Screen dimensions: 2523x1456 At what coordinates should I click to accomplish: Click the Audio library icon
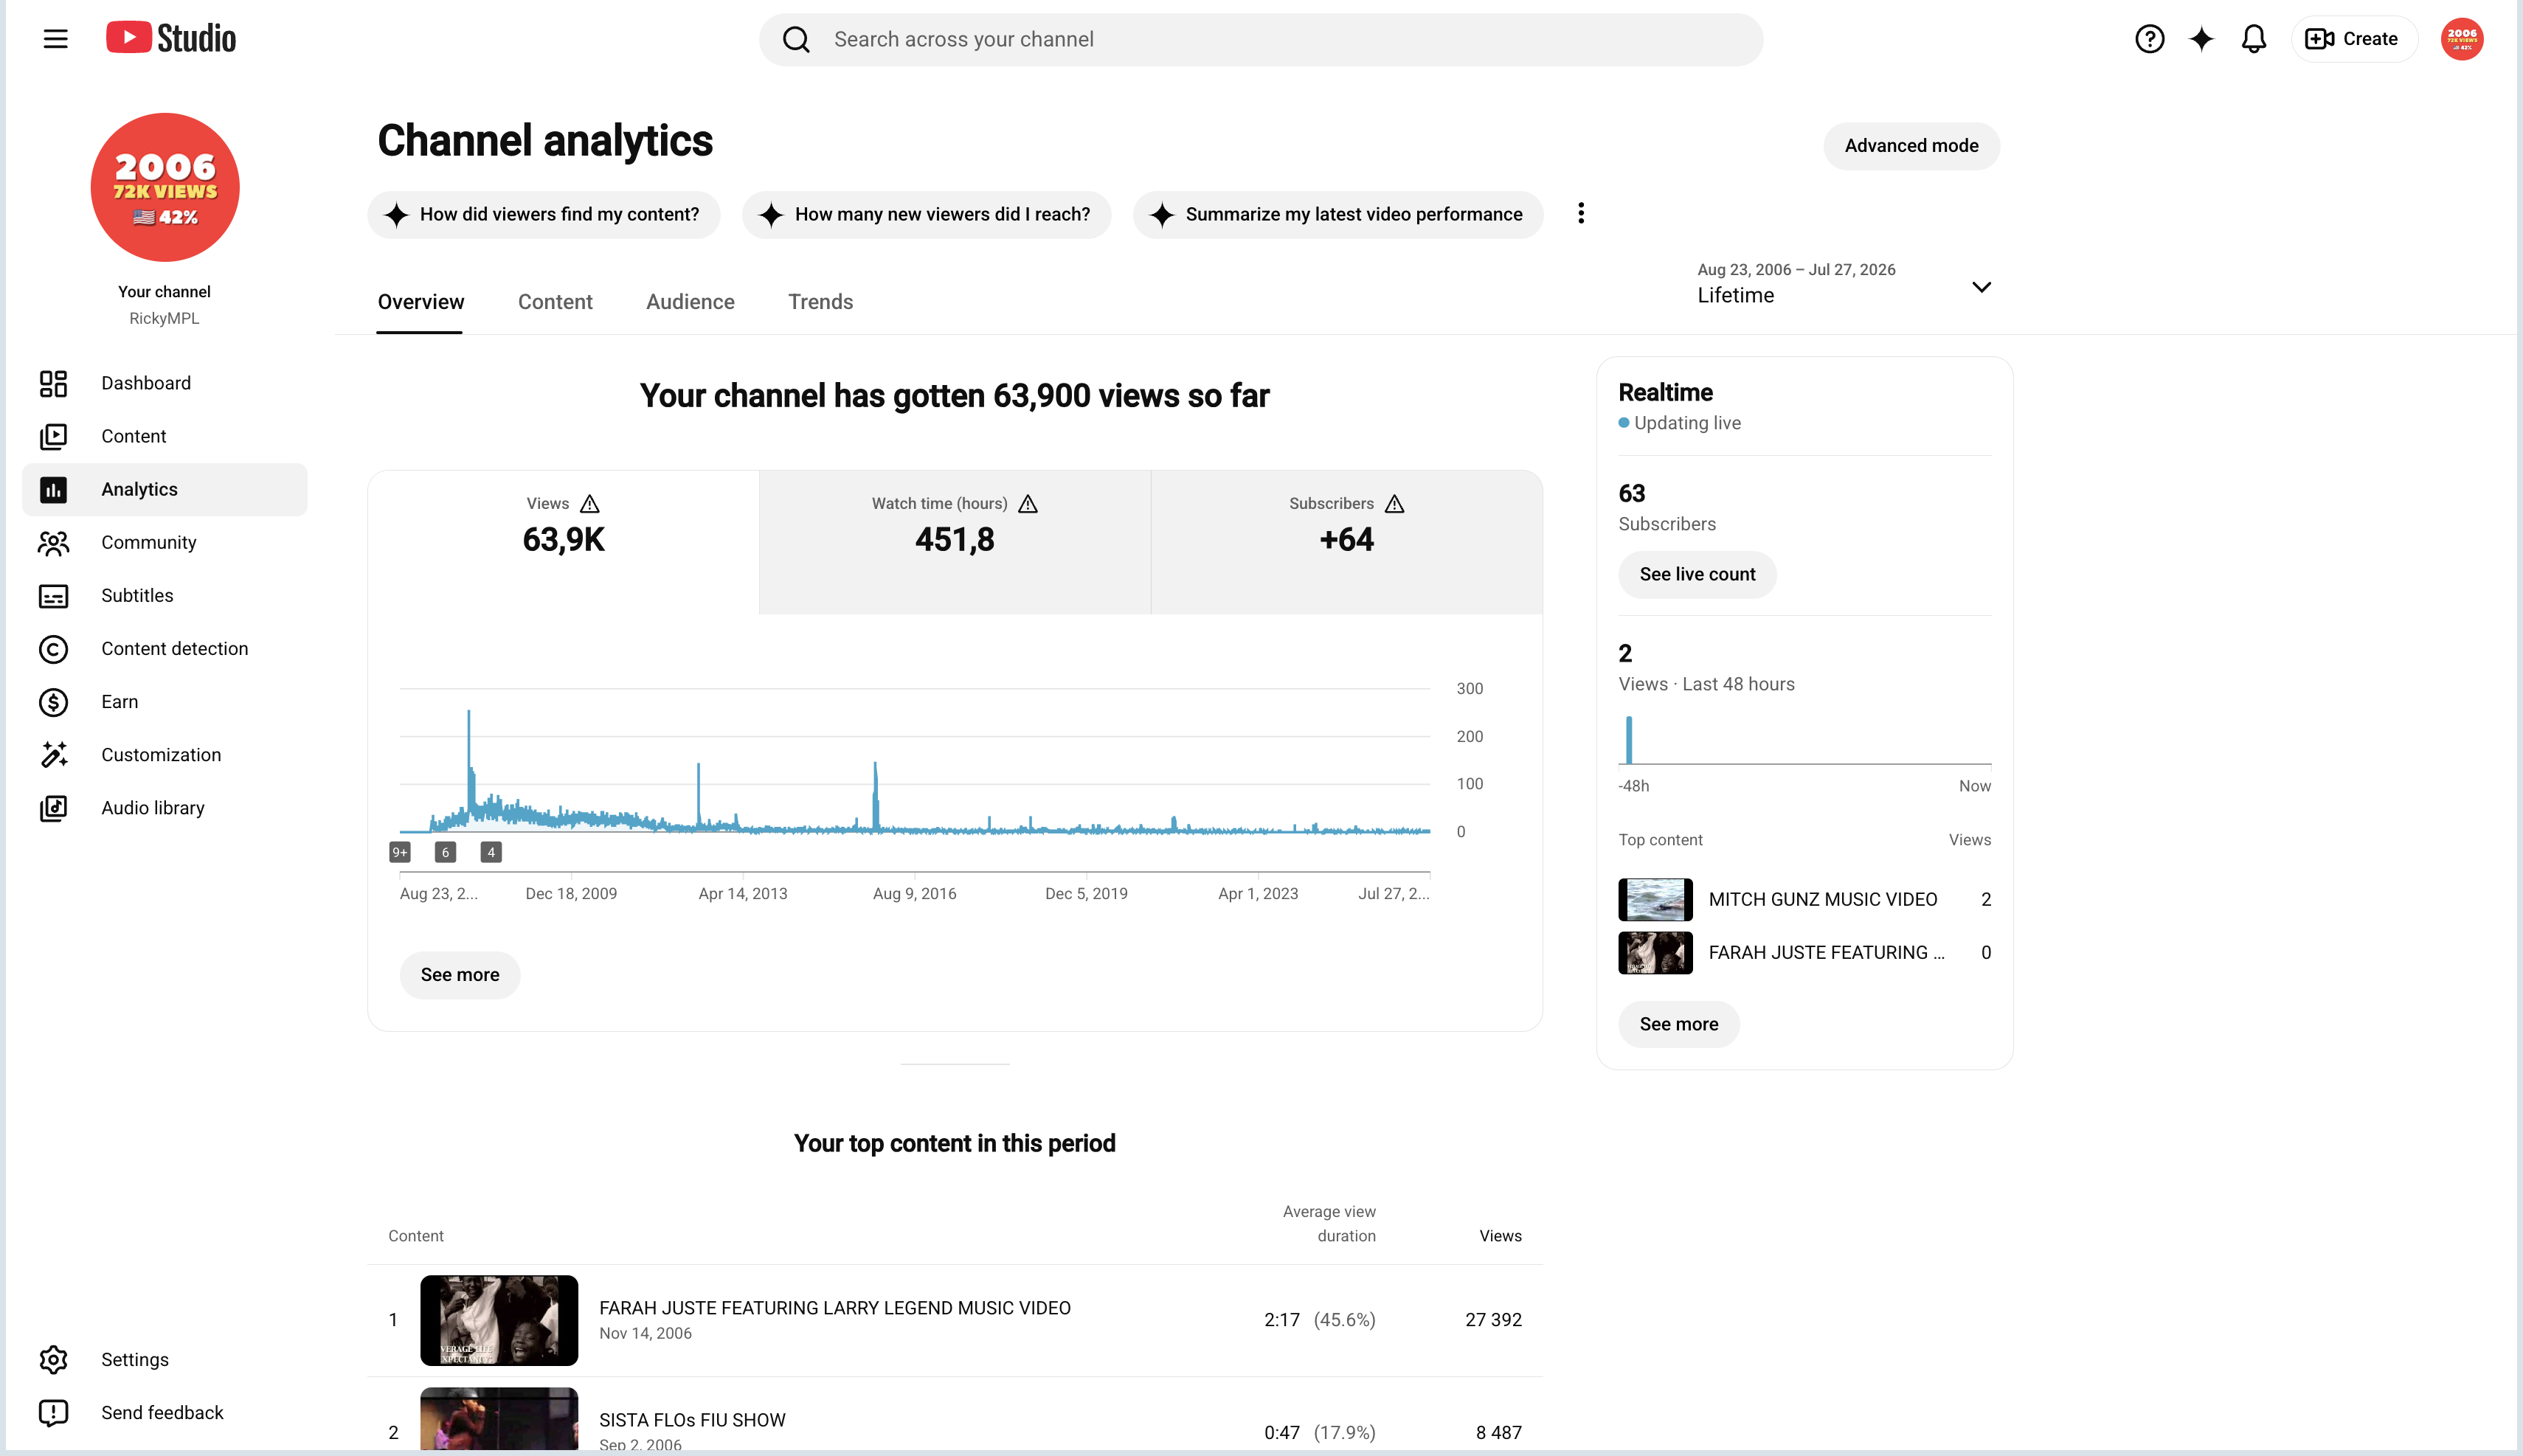pyautogui.click(x=53, y=808)
